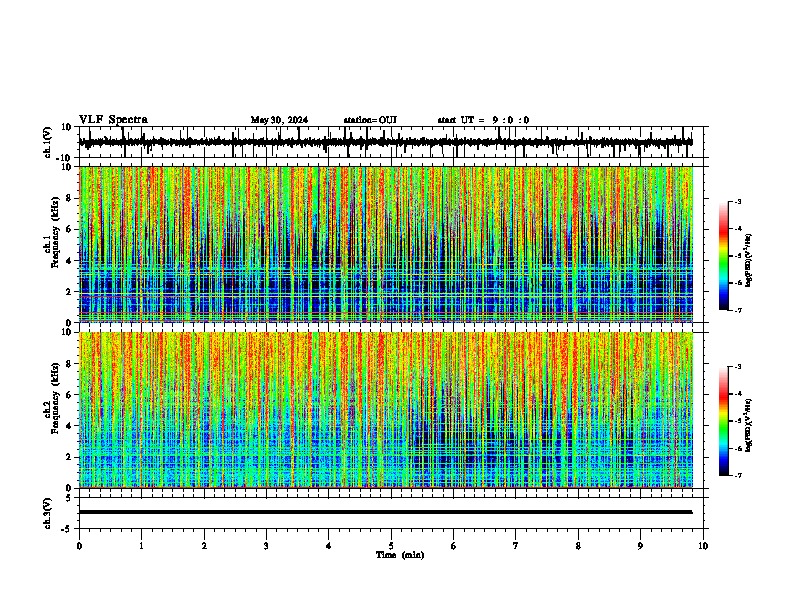The width and height of the screenshot is (792, 612).
Task: Click the ch.3 flat black trace
Action: (x=385, y=512)
